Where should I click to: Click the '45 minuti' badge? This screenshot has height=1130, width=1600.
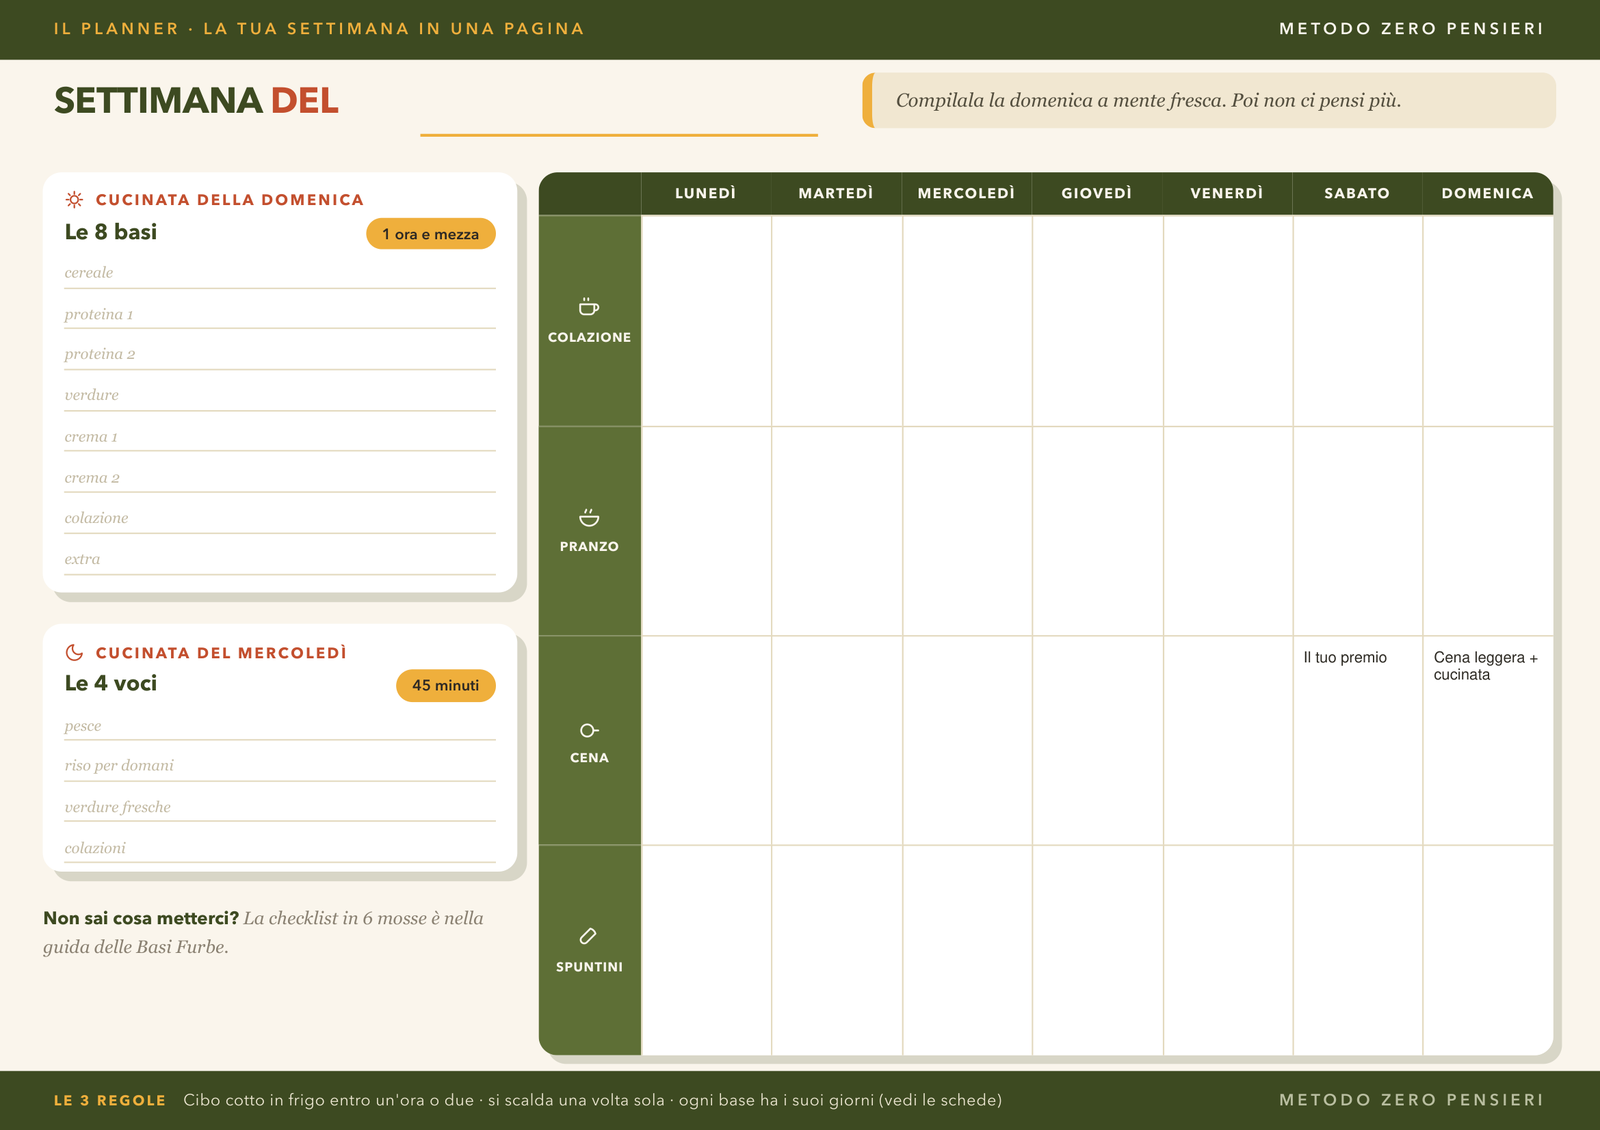(446, 685)
